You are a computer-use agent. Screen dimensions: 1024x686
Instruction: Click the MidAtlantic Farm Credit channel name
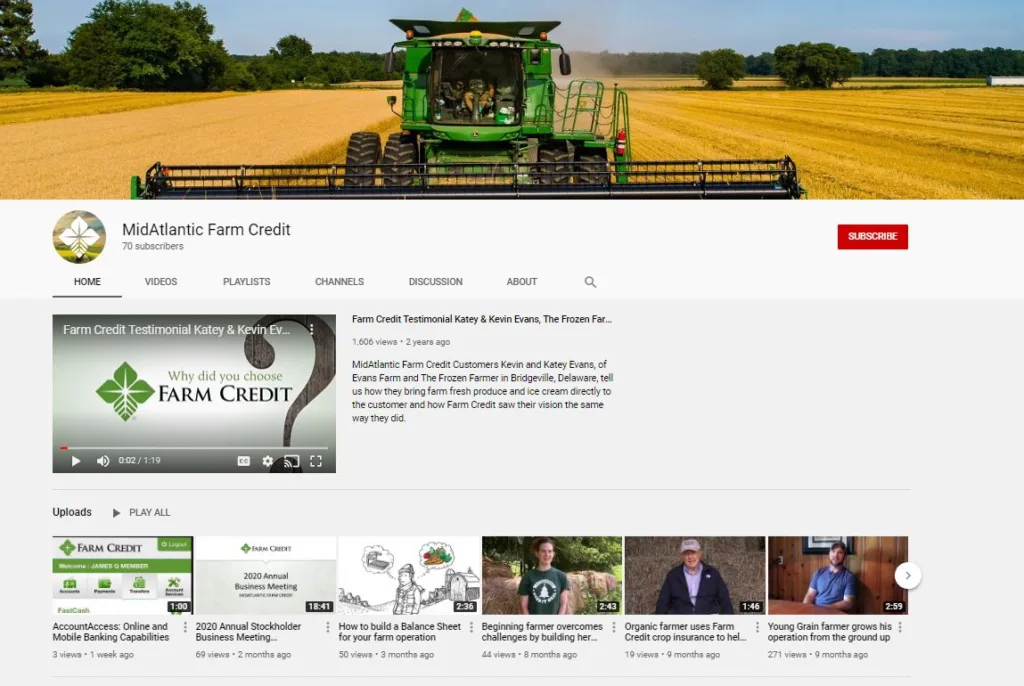pyautogui.click(x=206, y=229)
